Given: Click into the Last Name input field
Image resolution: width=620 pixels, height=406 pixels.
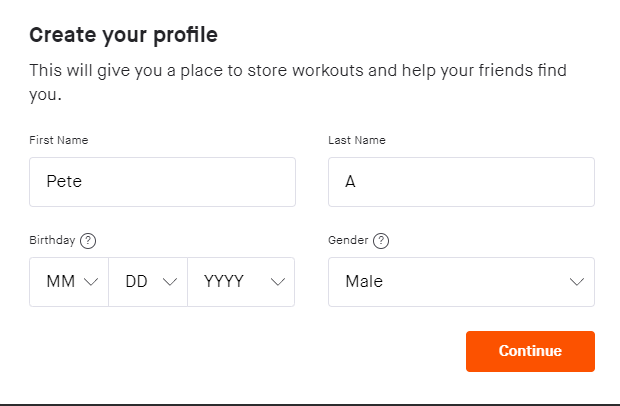Looking at the screenshot, I should click(461, 182).
